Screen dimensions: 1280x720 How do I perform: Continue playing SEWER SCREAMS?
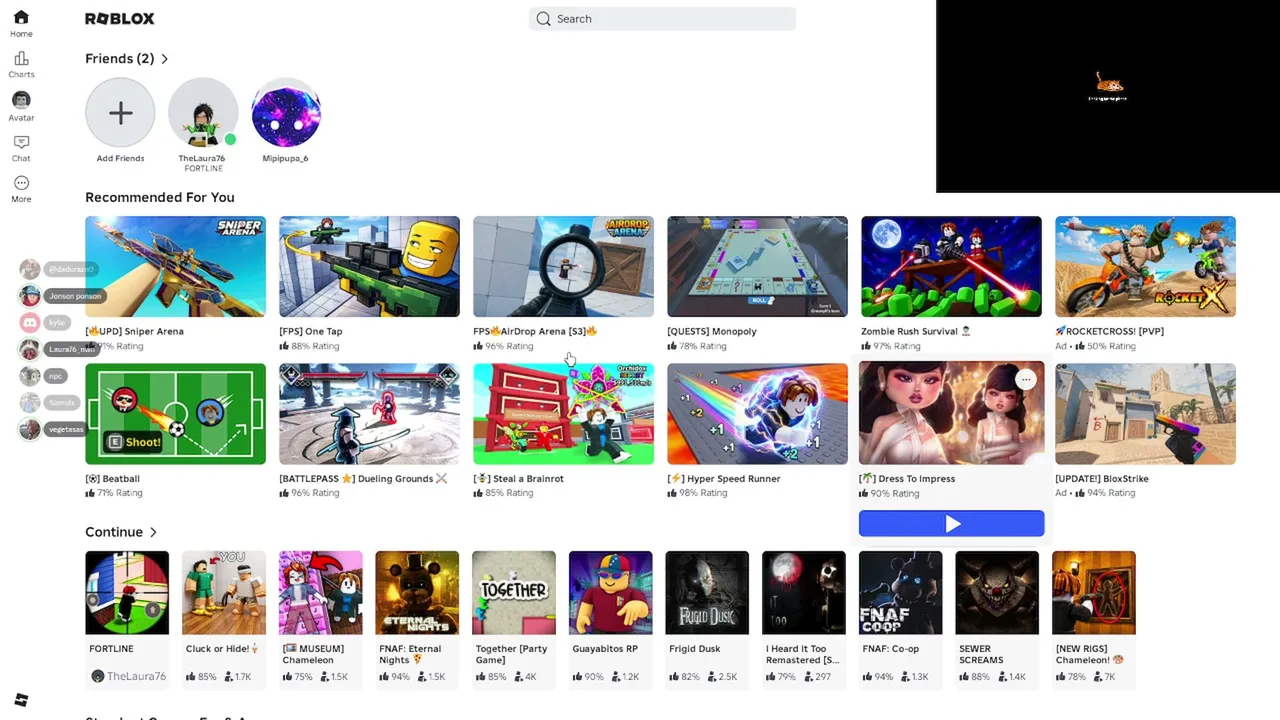997,593
